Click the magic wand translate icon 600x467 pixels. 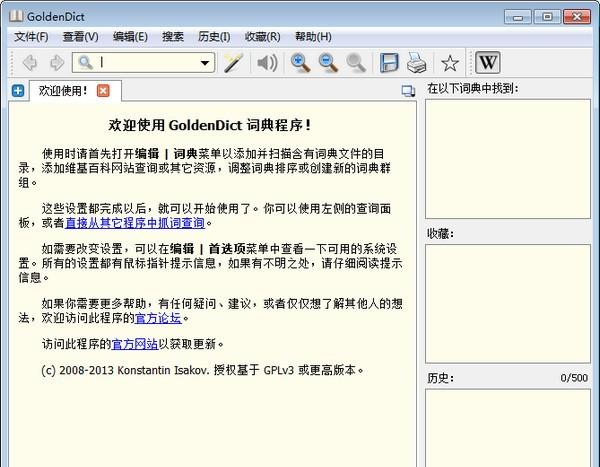point(233,62)
